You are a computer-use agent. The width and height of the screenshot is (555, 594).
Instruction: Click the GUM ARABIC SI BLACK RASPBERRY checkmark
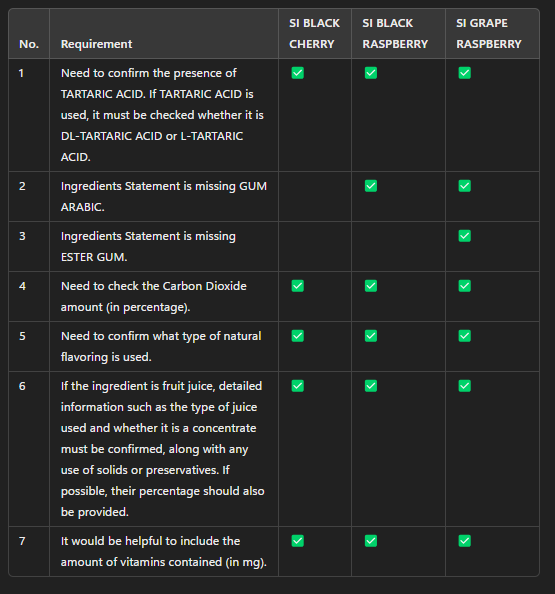click(x=371, y=186)
